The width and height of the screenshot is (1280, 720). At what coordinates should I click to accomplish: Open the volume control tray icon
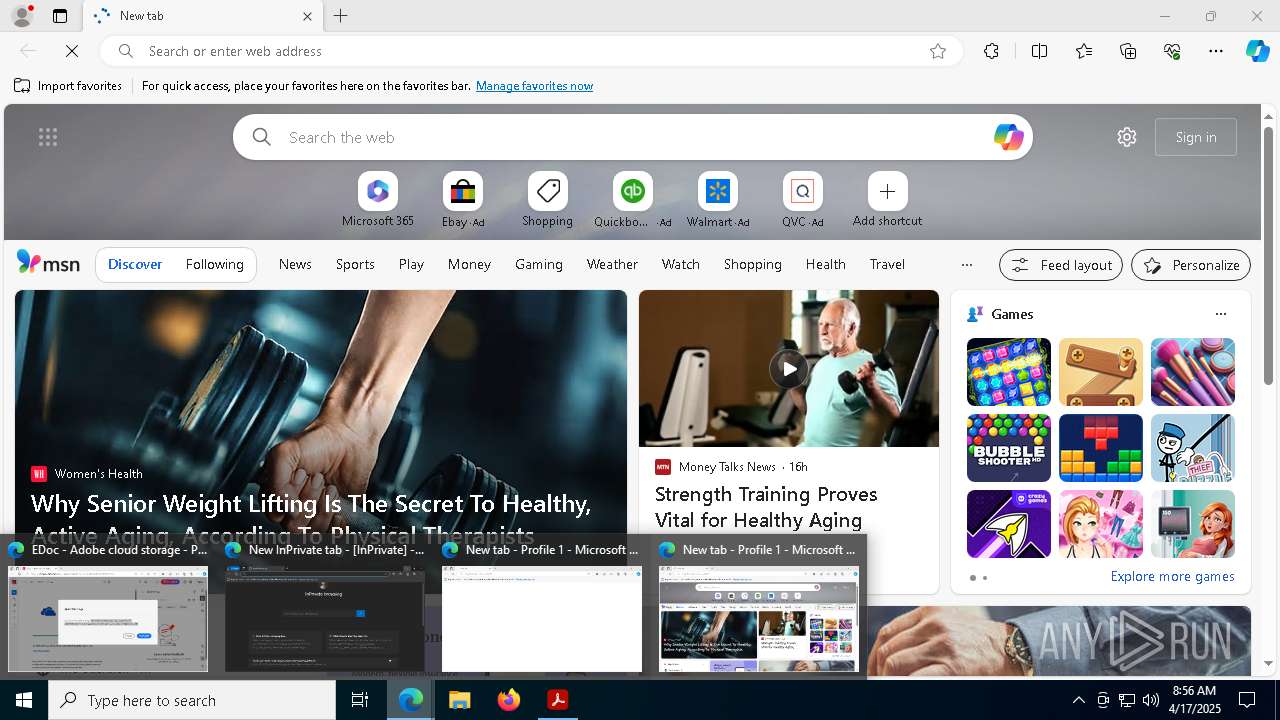click(x=1151, y=700)
